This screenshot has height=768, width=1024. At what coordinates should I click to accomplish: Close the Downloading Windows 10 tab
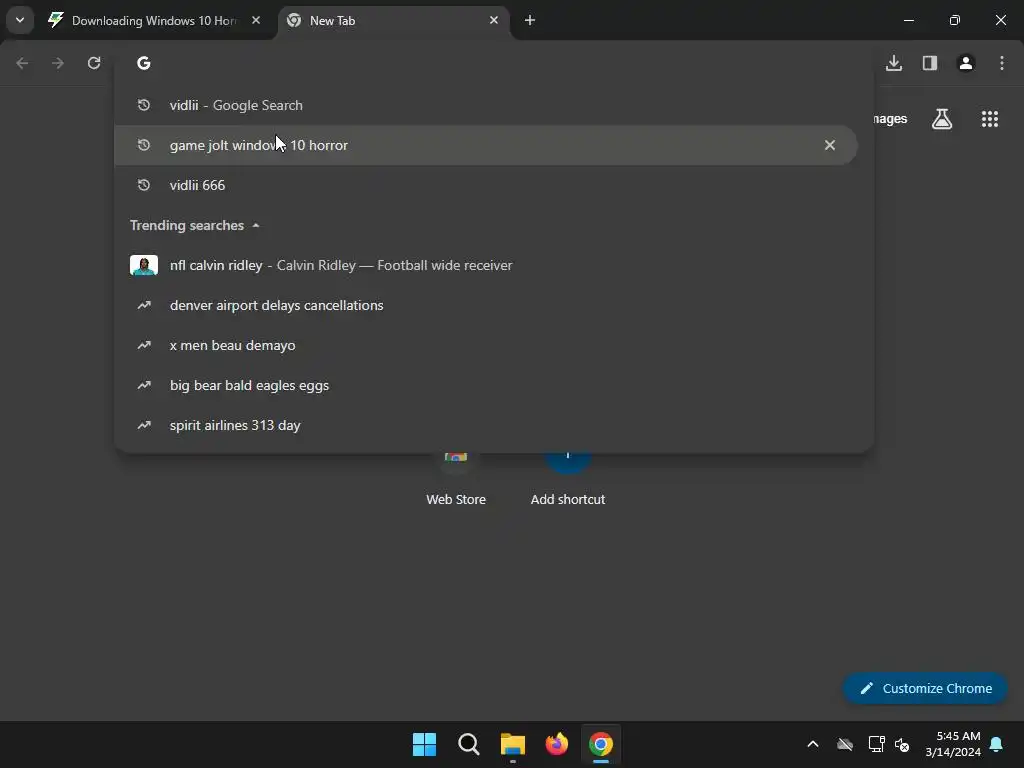tap(256, 20)
